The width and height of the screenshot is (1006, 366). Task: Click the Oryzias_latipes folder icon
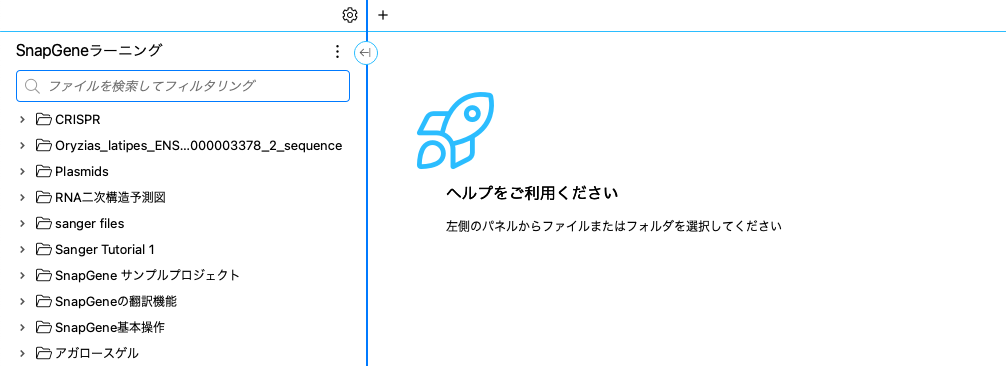pos(44,145)
